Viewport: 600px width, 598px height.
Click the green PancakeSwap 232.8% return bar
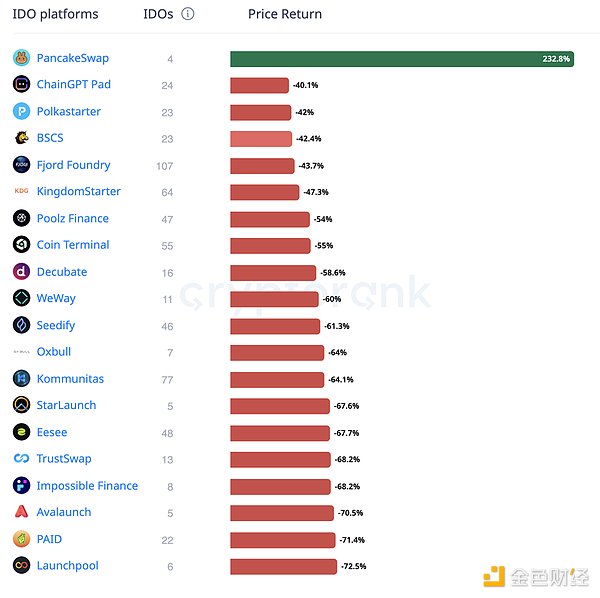pyautogui.click(x=401, y=59)
